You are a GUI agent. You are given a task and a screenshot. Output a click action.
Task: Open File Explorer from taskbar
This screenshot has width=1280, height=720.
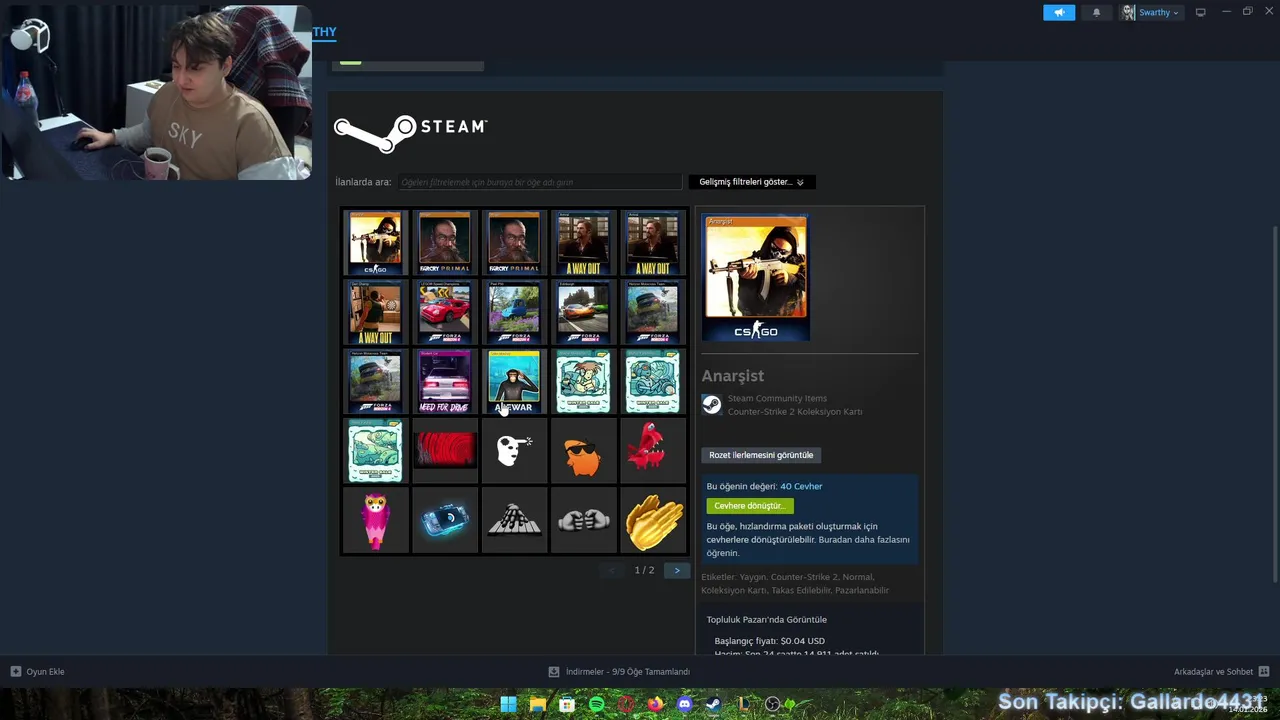[538, 704]
